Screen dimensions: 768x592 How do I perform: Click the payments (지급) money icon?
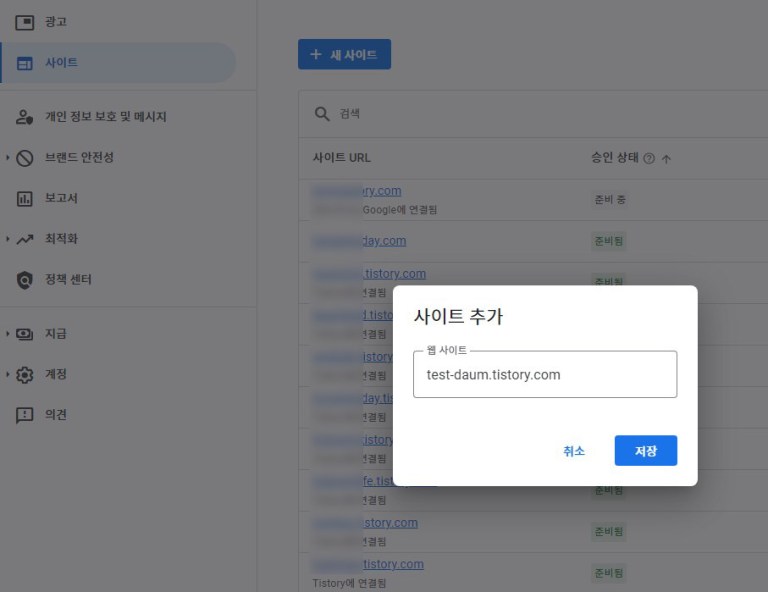[x=24, y=334]
